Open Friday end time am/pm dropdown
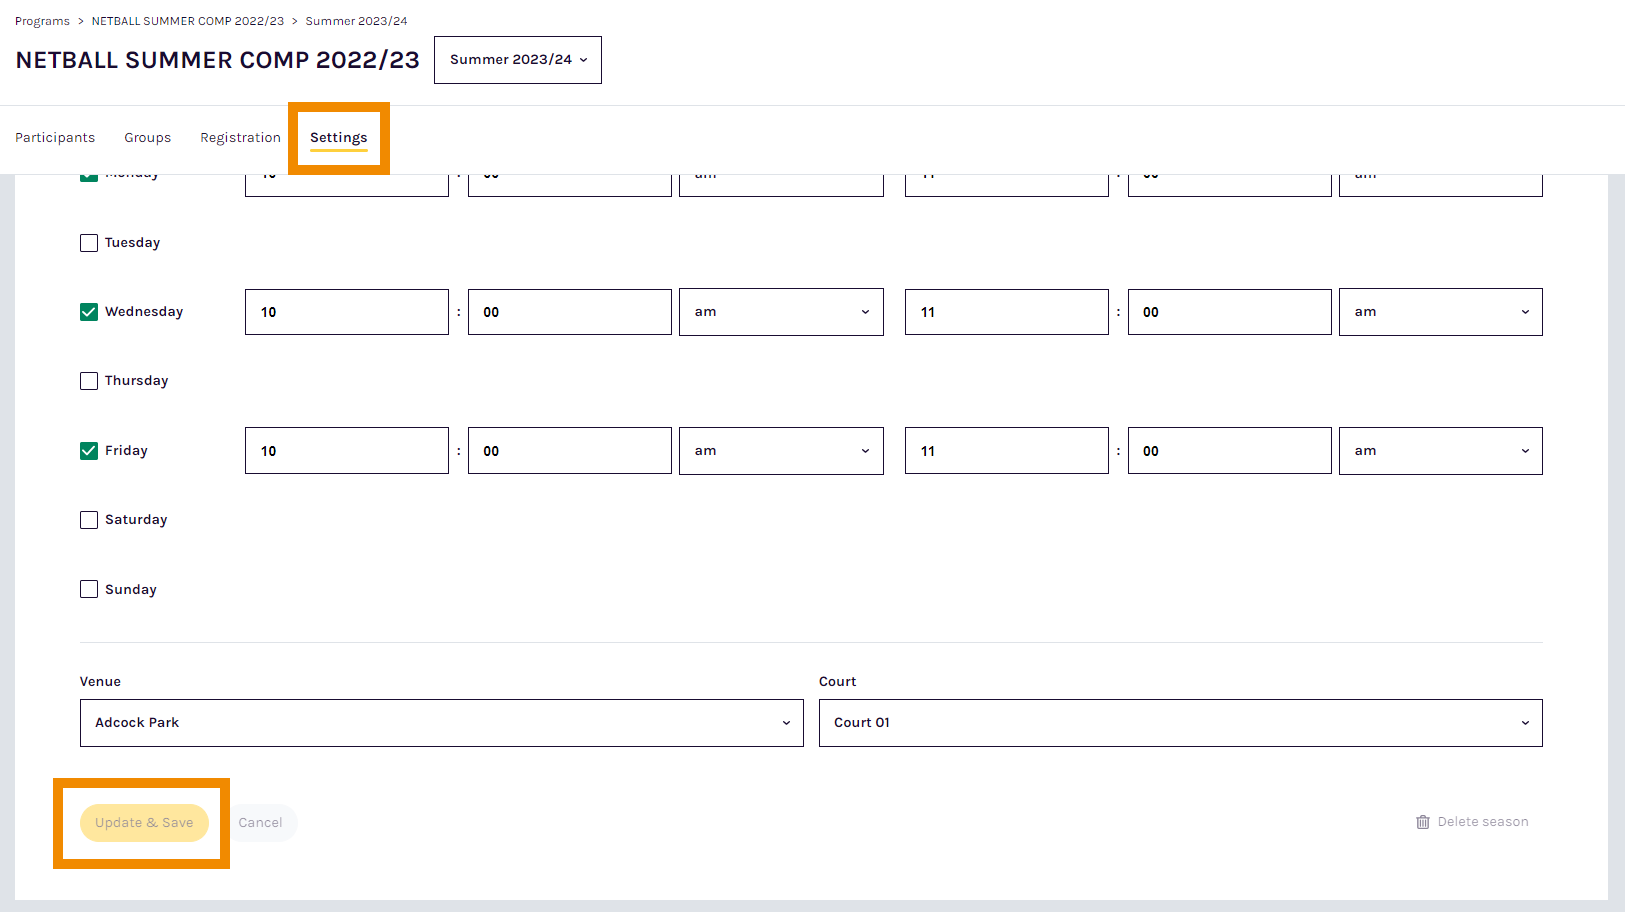The width and height of the screenshot is (1625, 912). coord(1440,451)
